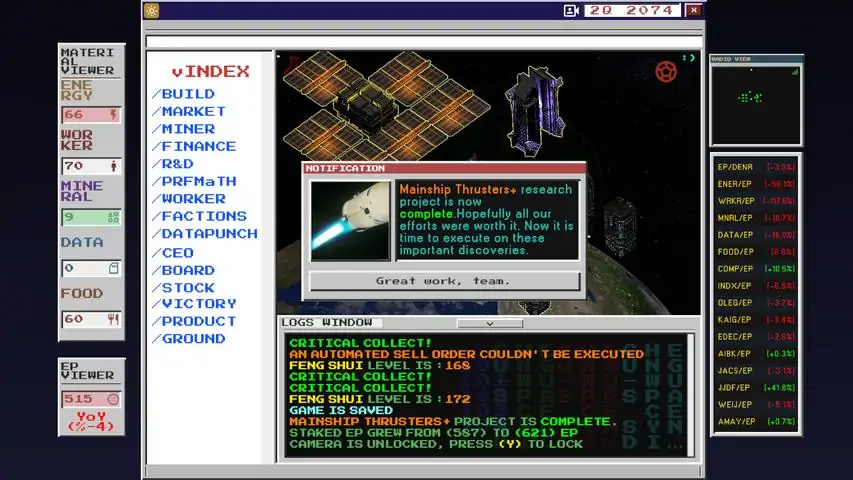Click the solar panel station in space view

(384, 106)
